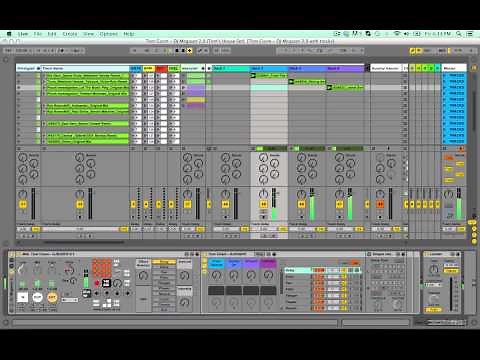Screen dimensions: 480x360
Task: Click the red grid matrix in first device
Action: tap(102, 267)
